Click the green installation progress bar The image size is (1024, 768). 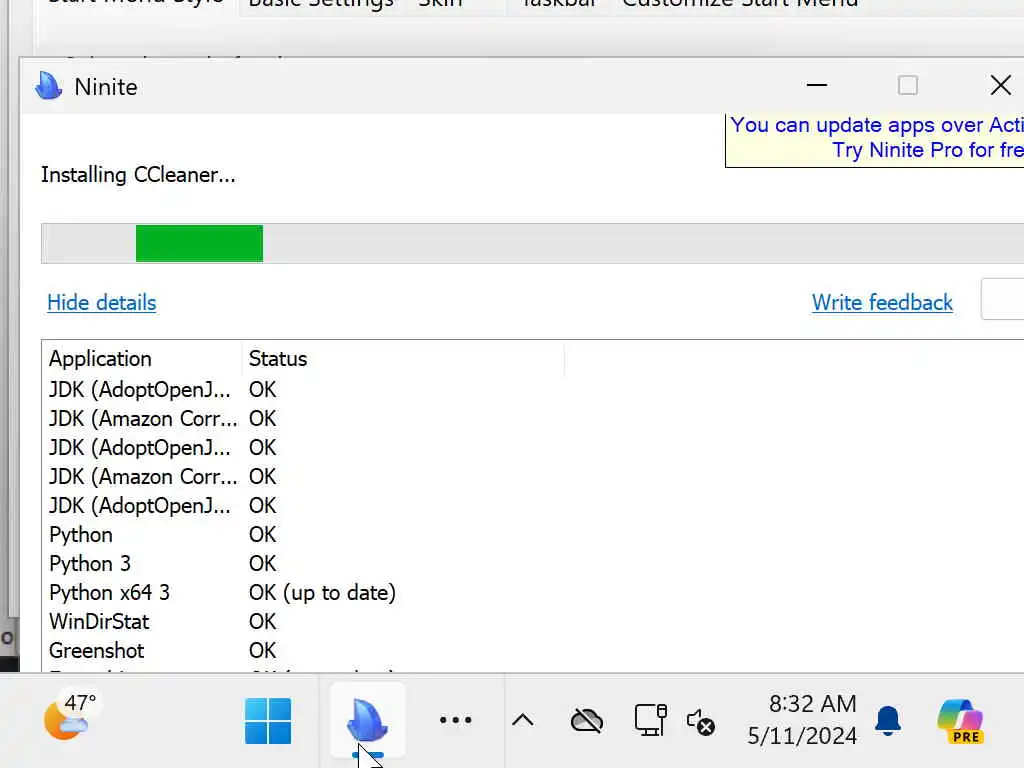[x=199, y=244]
